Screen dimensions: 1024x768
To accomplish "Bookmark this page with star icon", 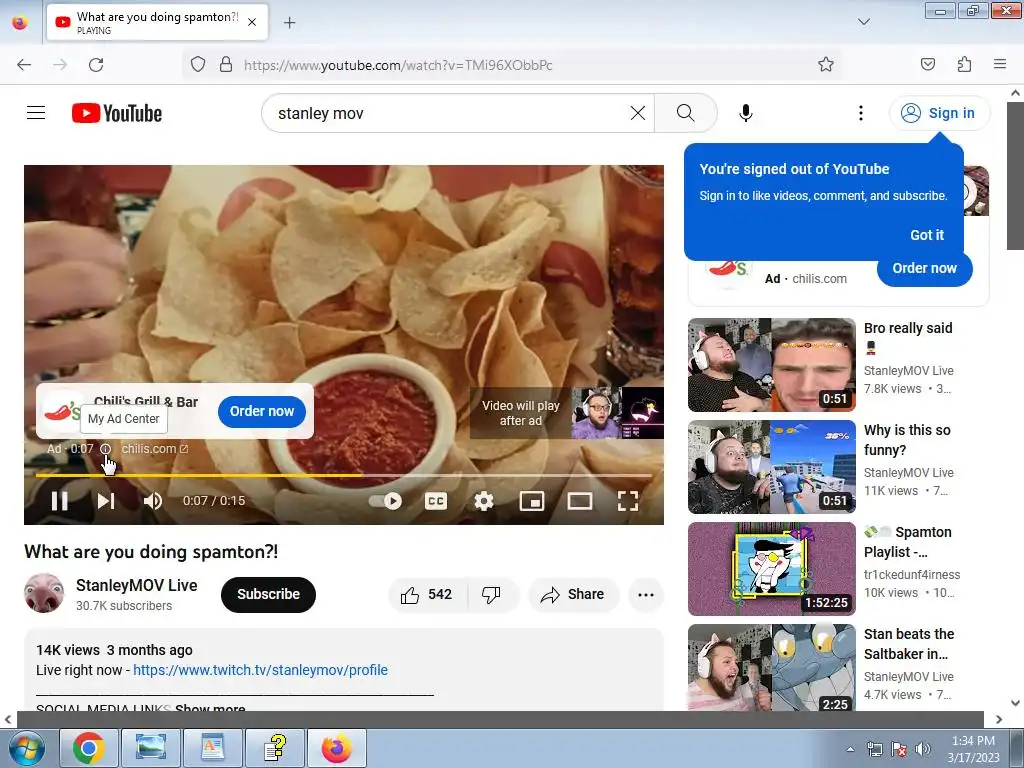I will click(825, 65).
